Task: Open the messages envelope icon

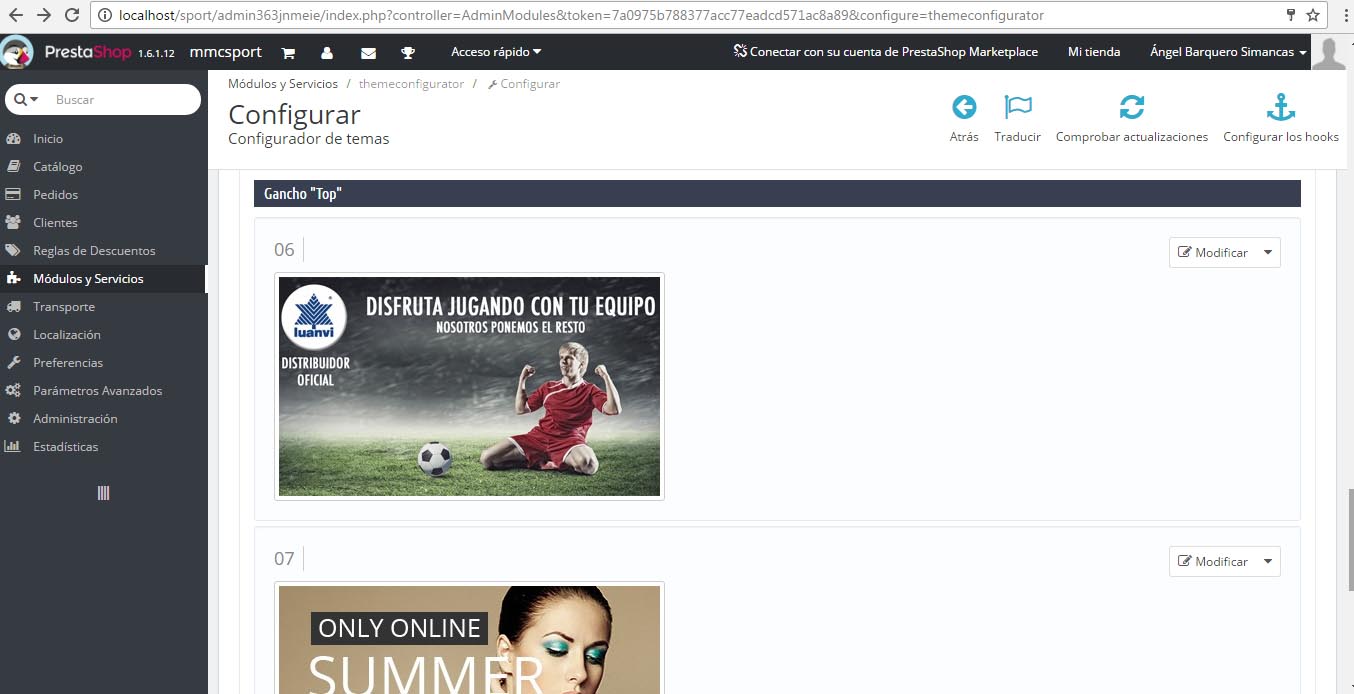Action: (368, 52)
